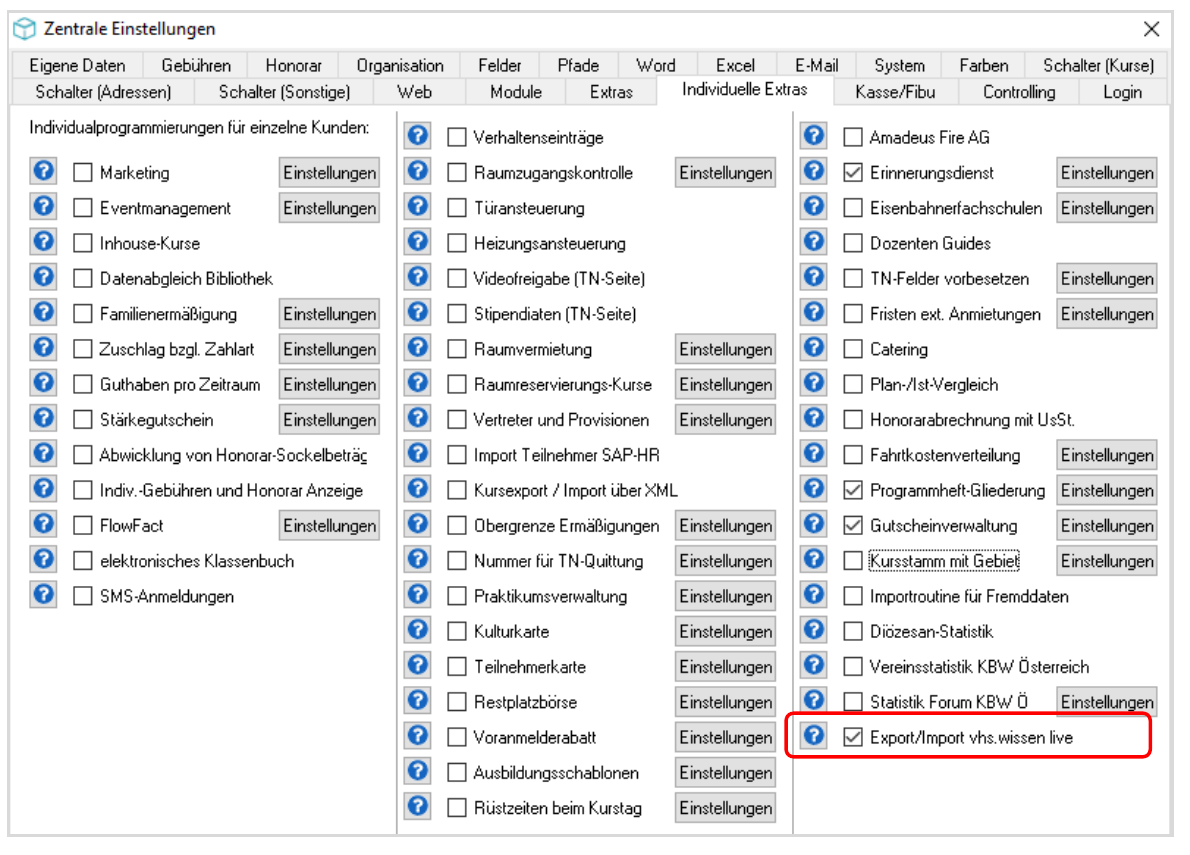Click help icon for Raumvermietung

click(418, 347)
